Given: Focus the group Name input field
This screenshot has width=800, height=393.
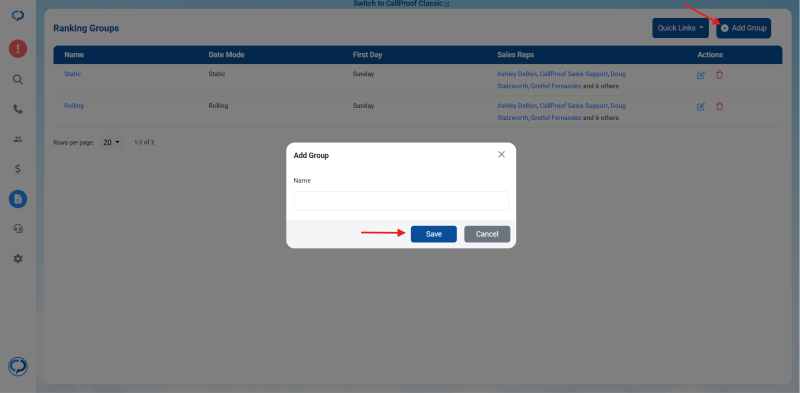Looking at the screenshot, I should click(x=401, y=201).
